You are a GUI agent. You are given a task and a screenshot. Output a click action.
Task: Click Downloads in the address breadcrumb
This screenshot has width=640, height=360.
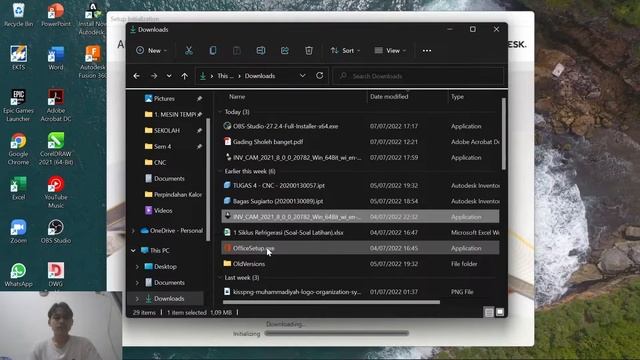tap(260, 76)
